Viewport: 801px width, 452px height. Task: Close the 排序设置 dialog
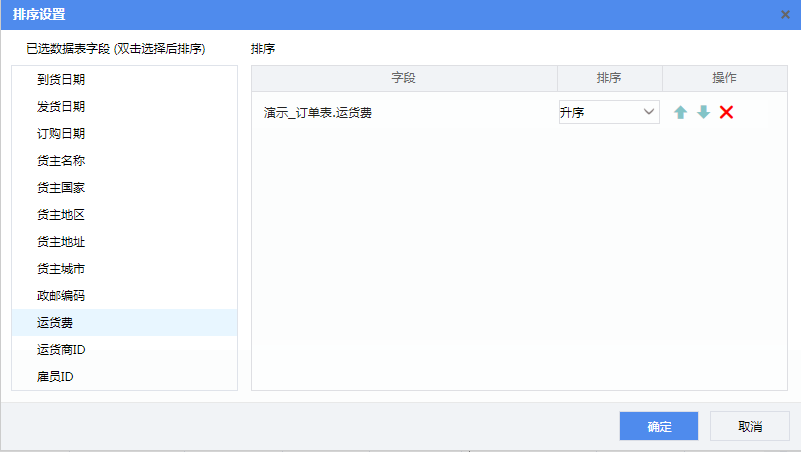(785, 14)
